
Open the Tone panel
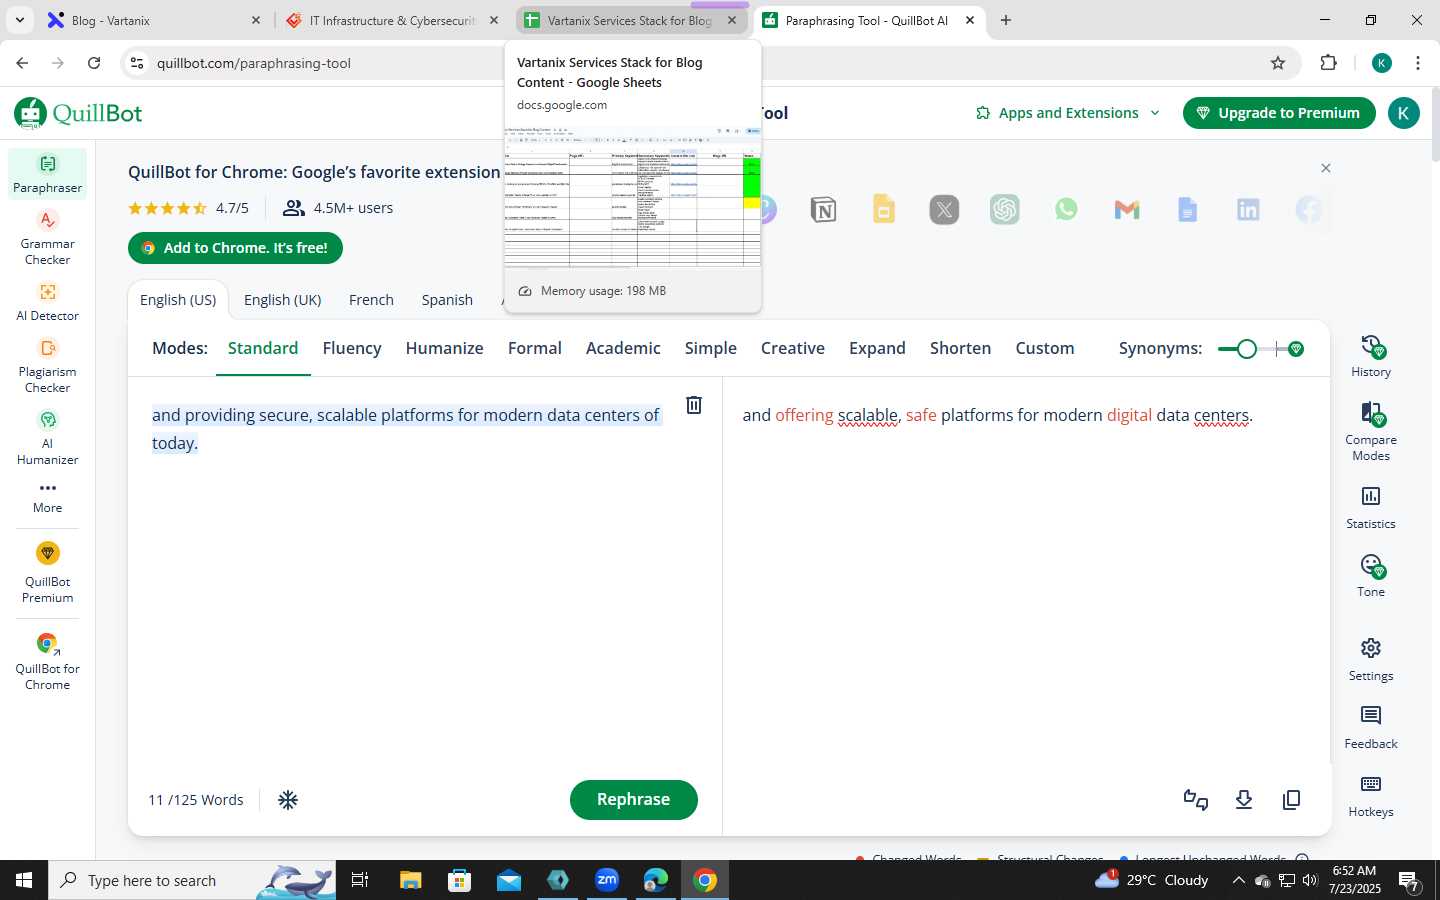[1371, 576]
